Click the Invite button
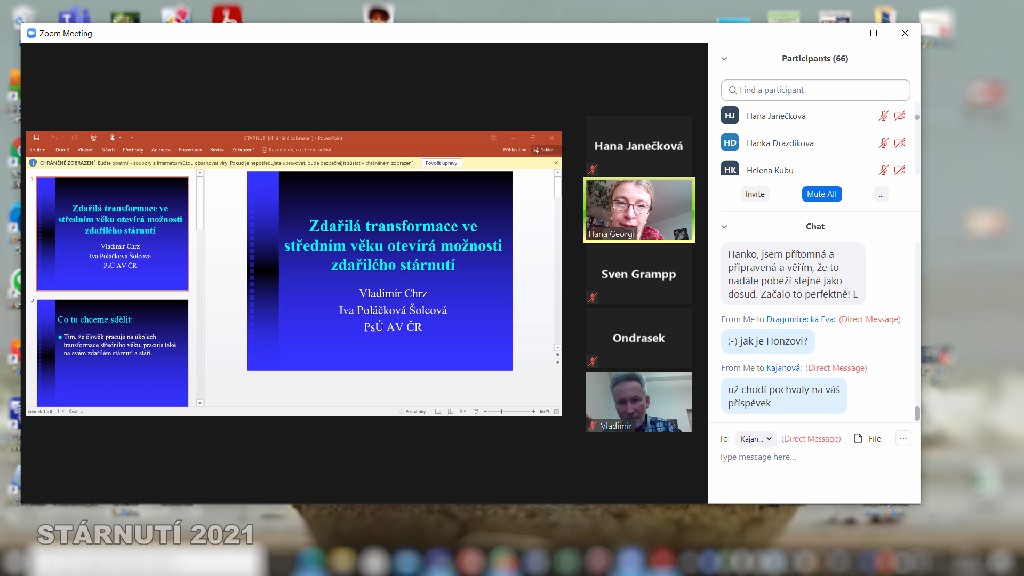Image resolution: width=1024 pixels, height=576 pixels. tap(755, 194)
